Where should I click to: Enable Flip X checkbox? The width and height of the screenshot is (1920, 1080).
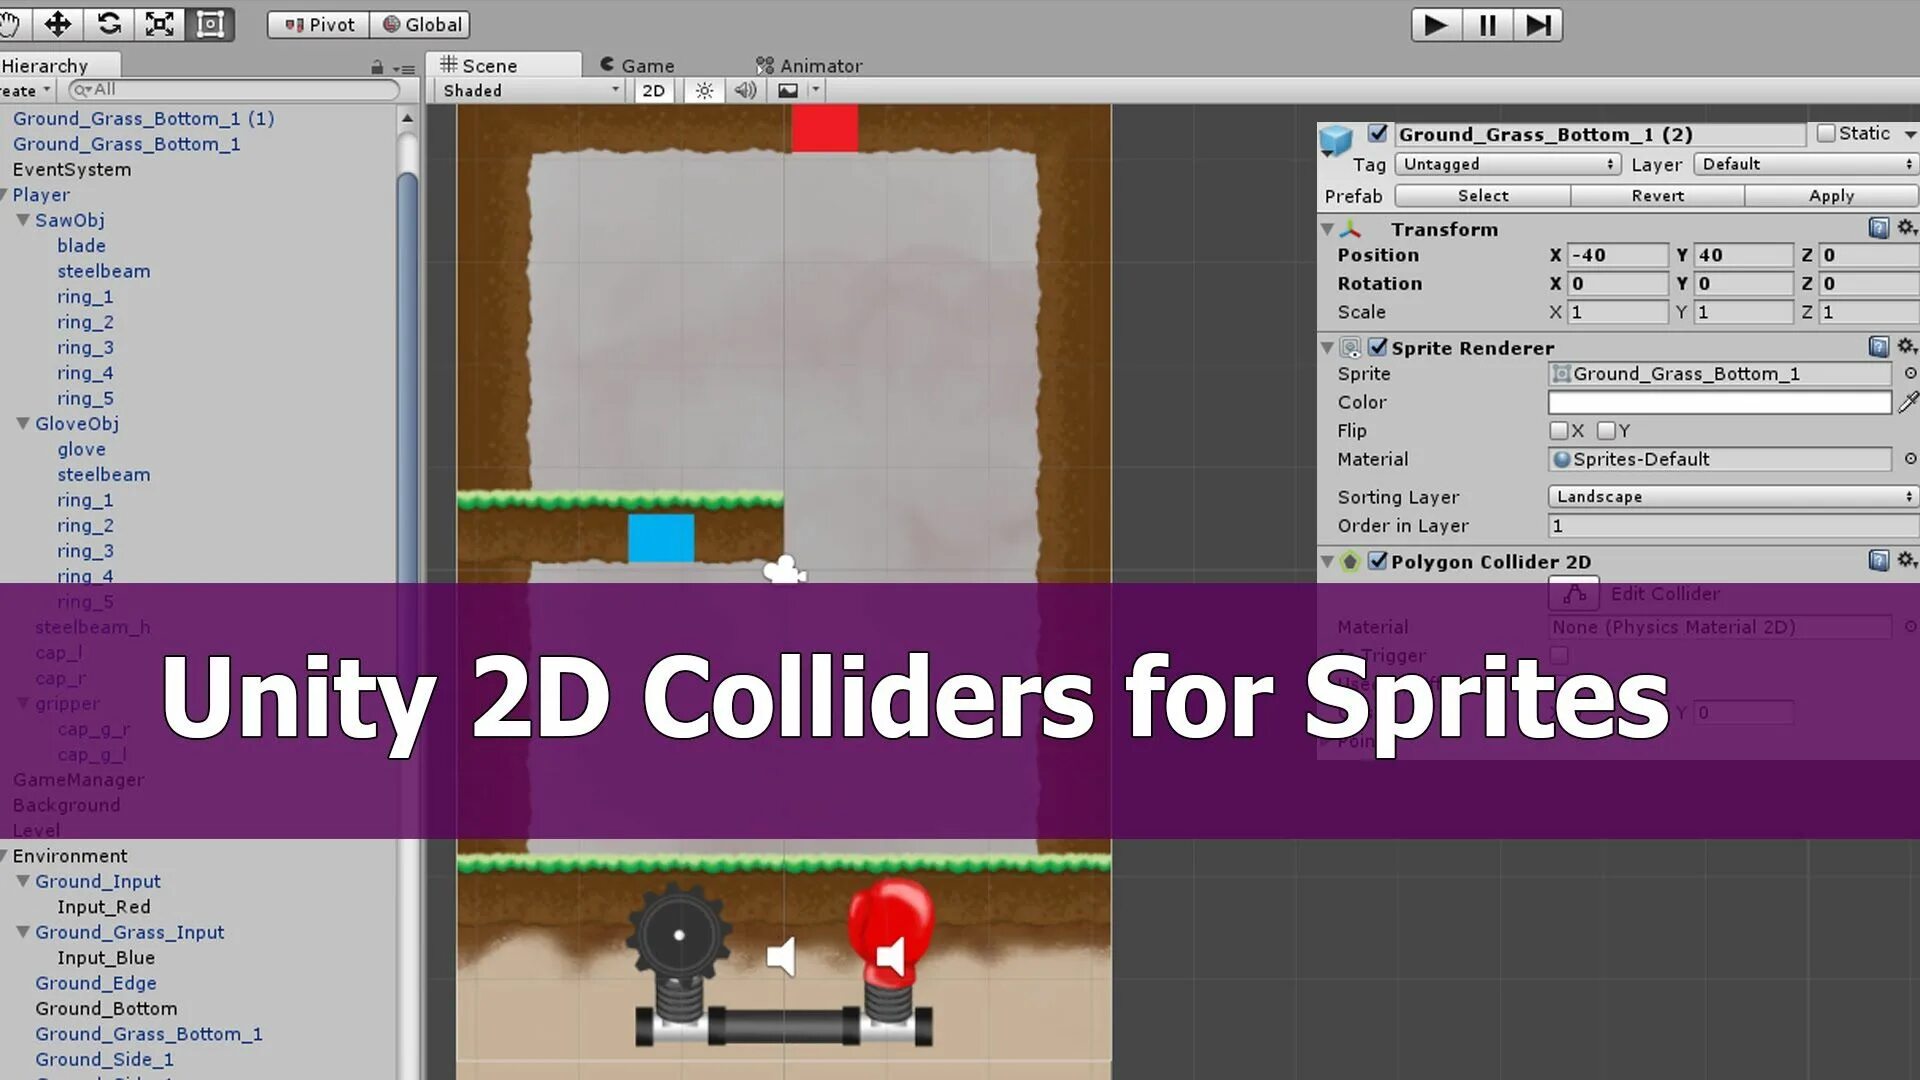1558,431
